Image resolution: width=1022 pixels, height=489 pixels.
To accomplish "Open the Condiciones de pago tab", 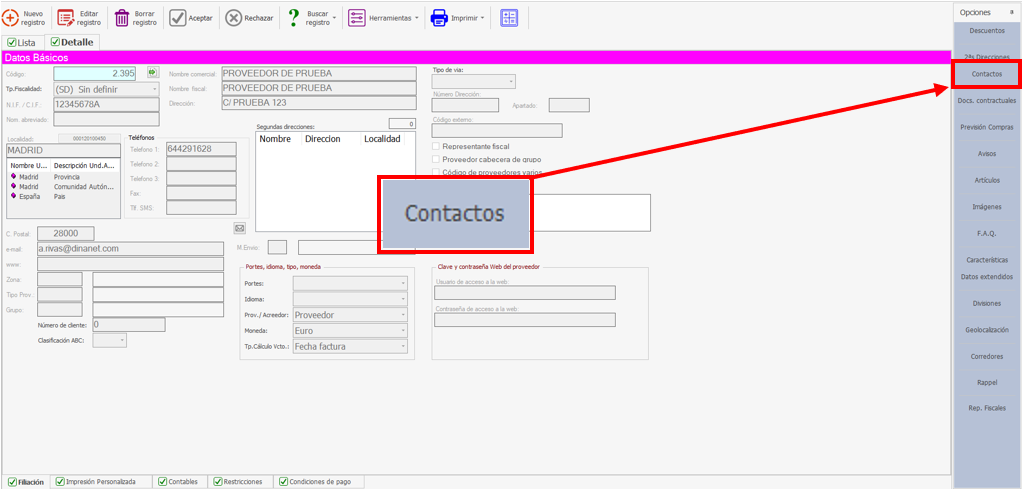I will point(315,482).
